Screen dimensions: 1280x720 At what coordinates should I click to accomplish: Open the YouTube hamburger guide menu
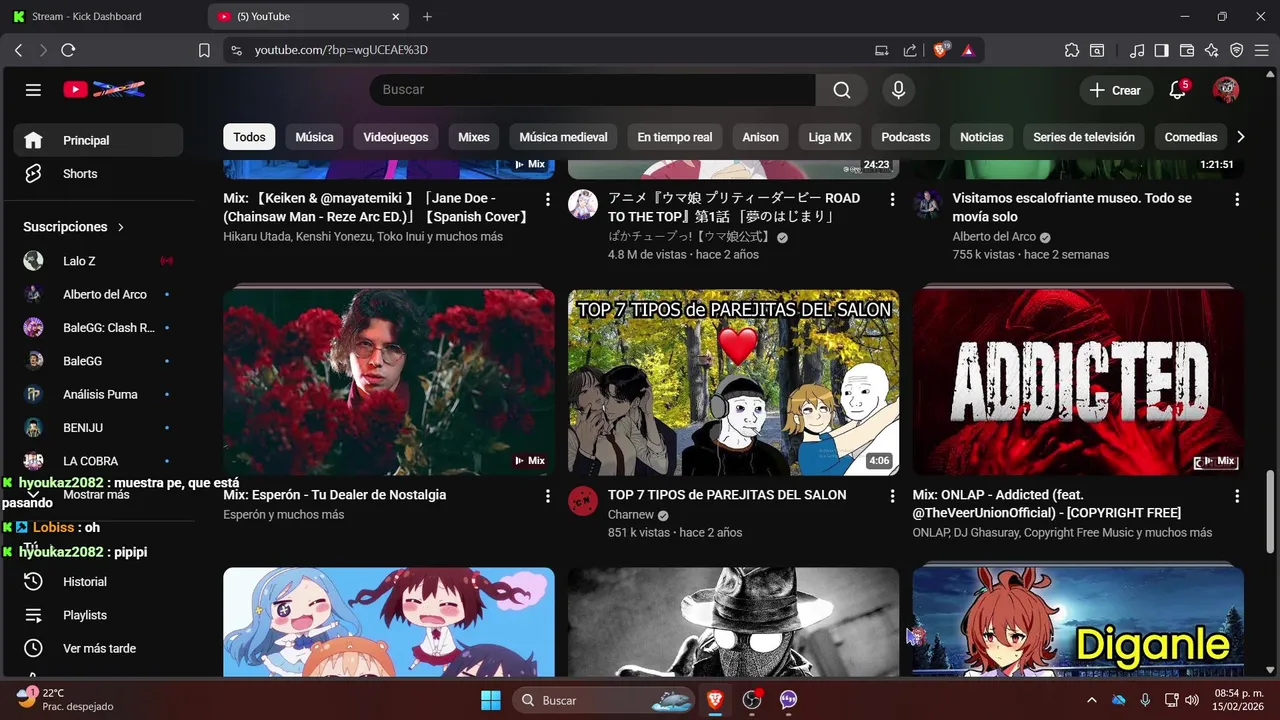pos(33,90)
